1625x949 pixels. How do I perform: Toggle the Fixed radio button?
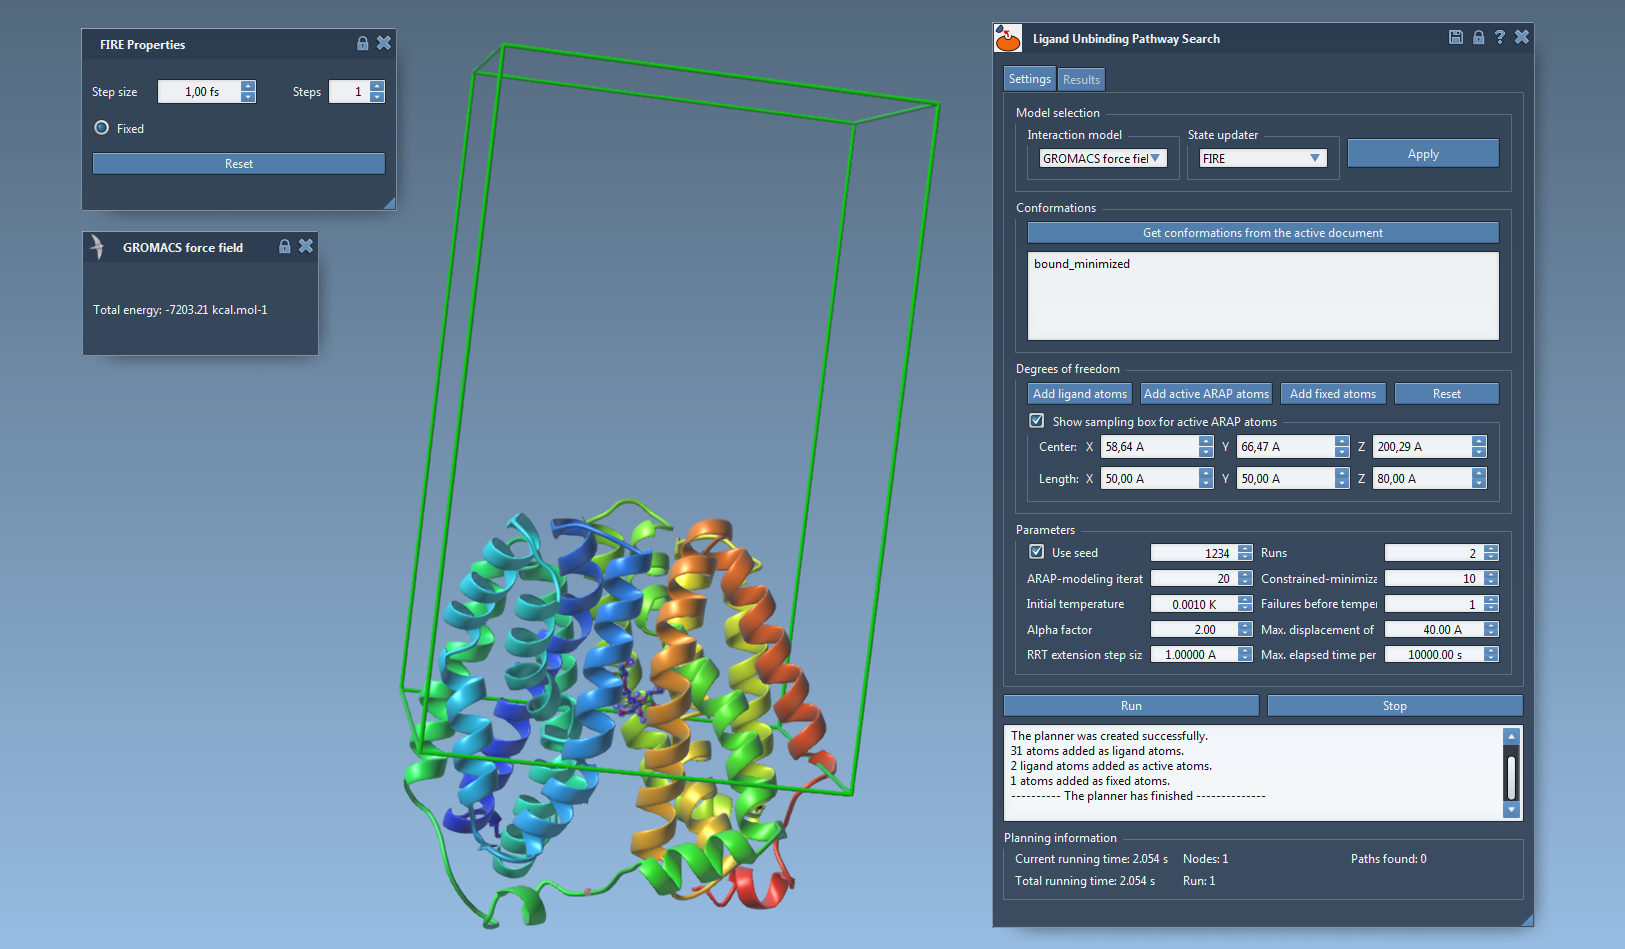[x=102, y=128]
